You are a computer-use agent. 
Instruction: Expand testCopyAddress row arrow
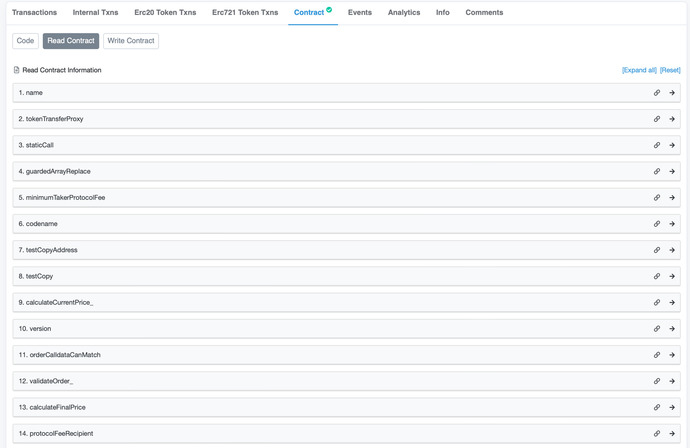point(672,250)
